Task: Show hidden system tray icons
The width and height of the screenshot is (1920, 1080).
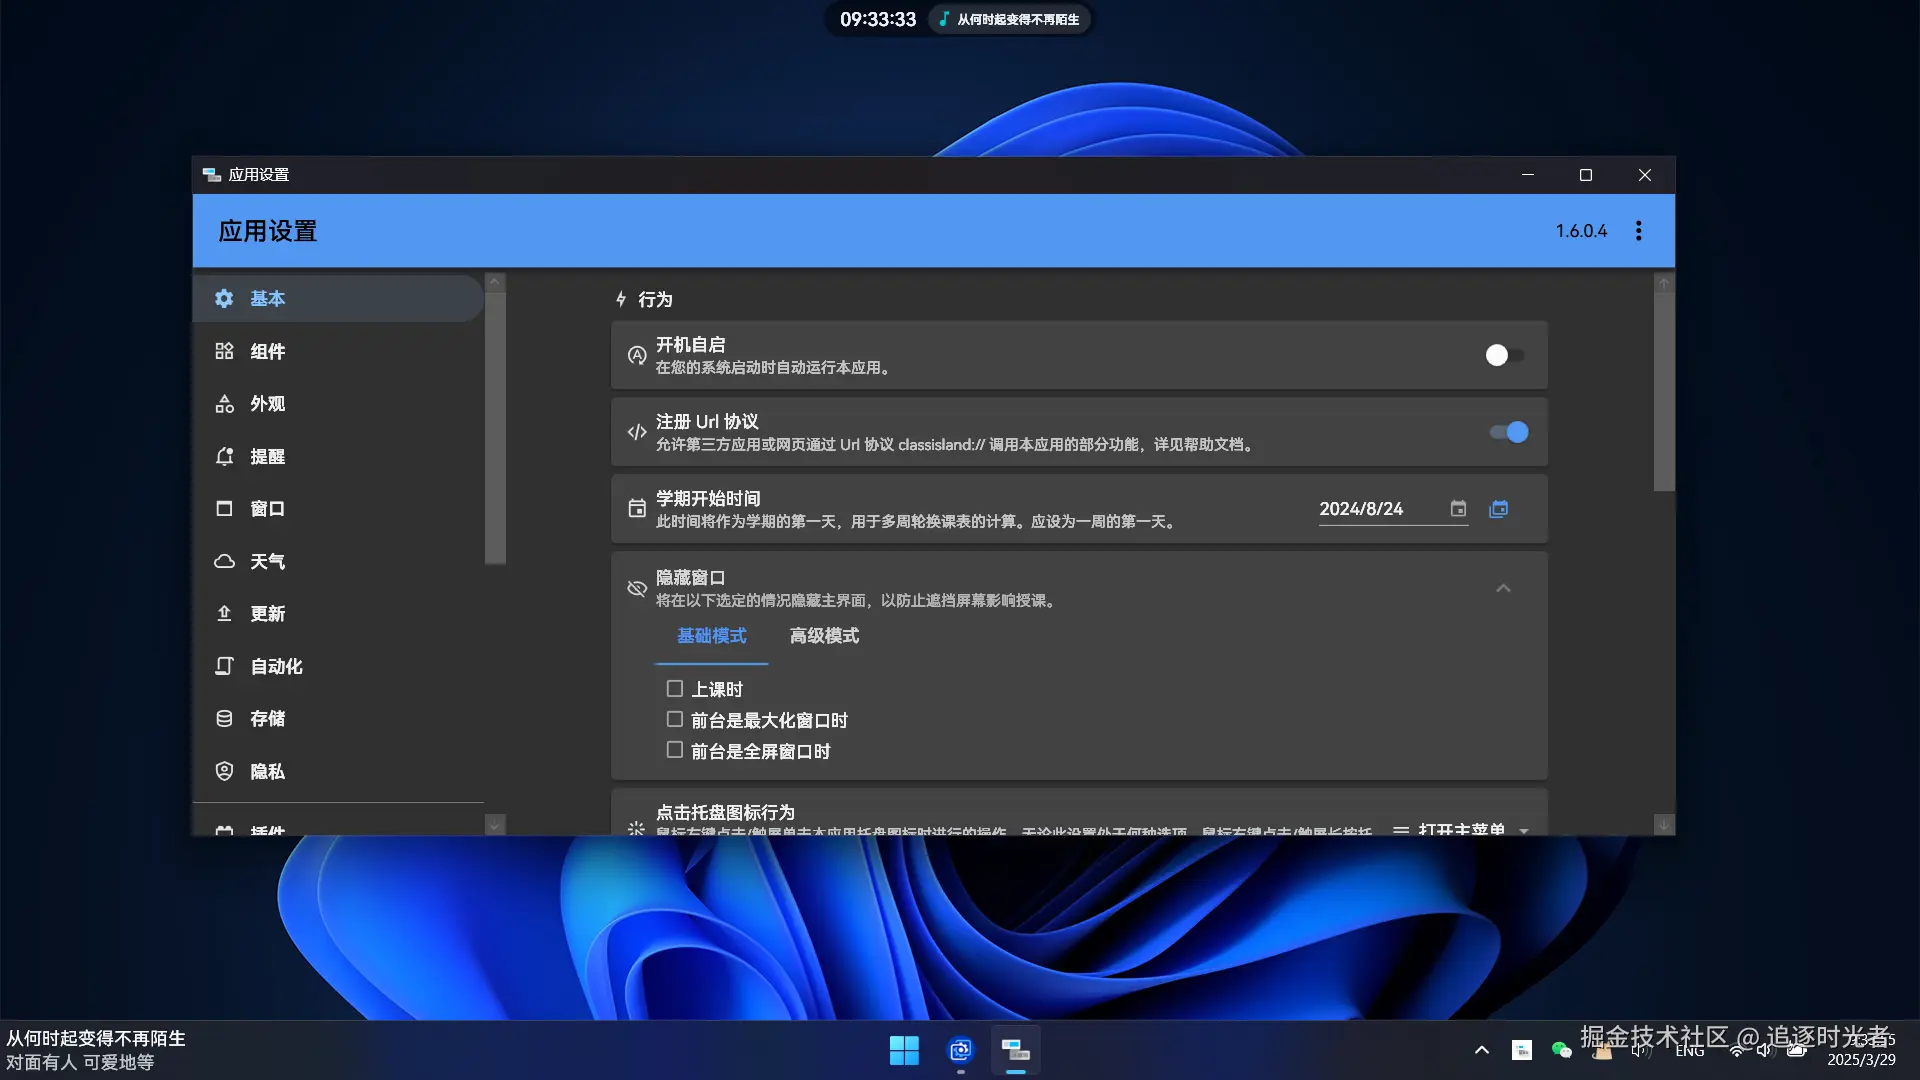Action: point(1482,1050)
